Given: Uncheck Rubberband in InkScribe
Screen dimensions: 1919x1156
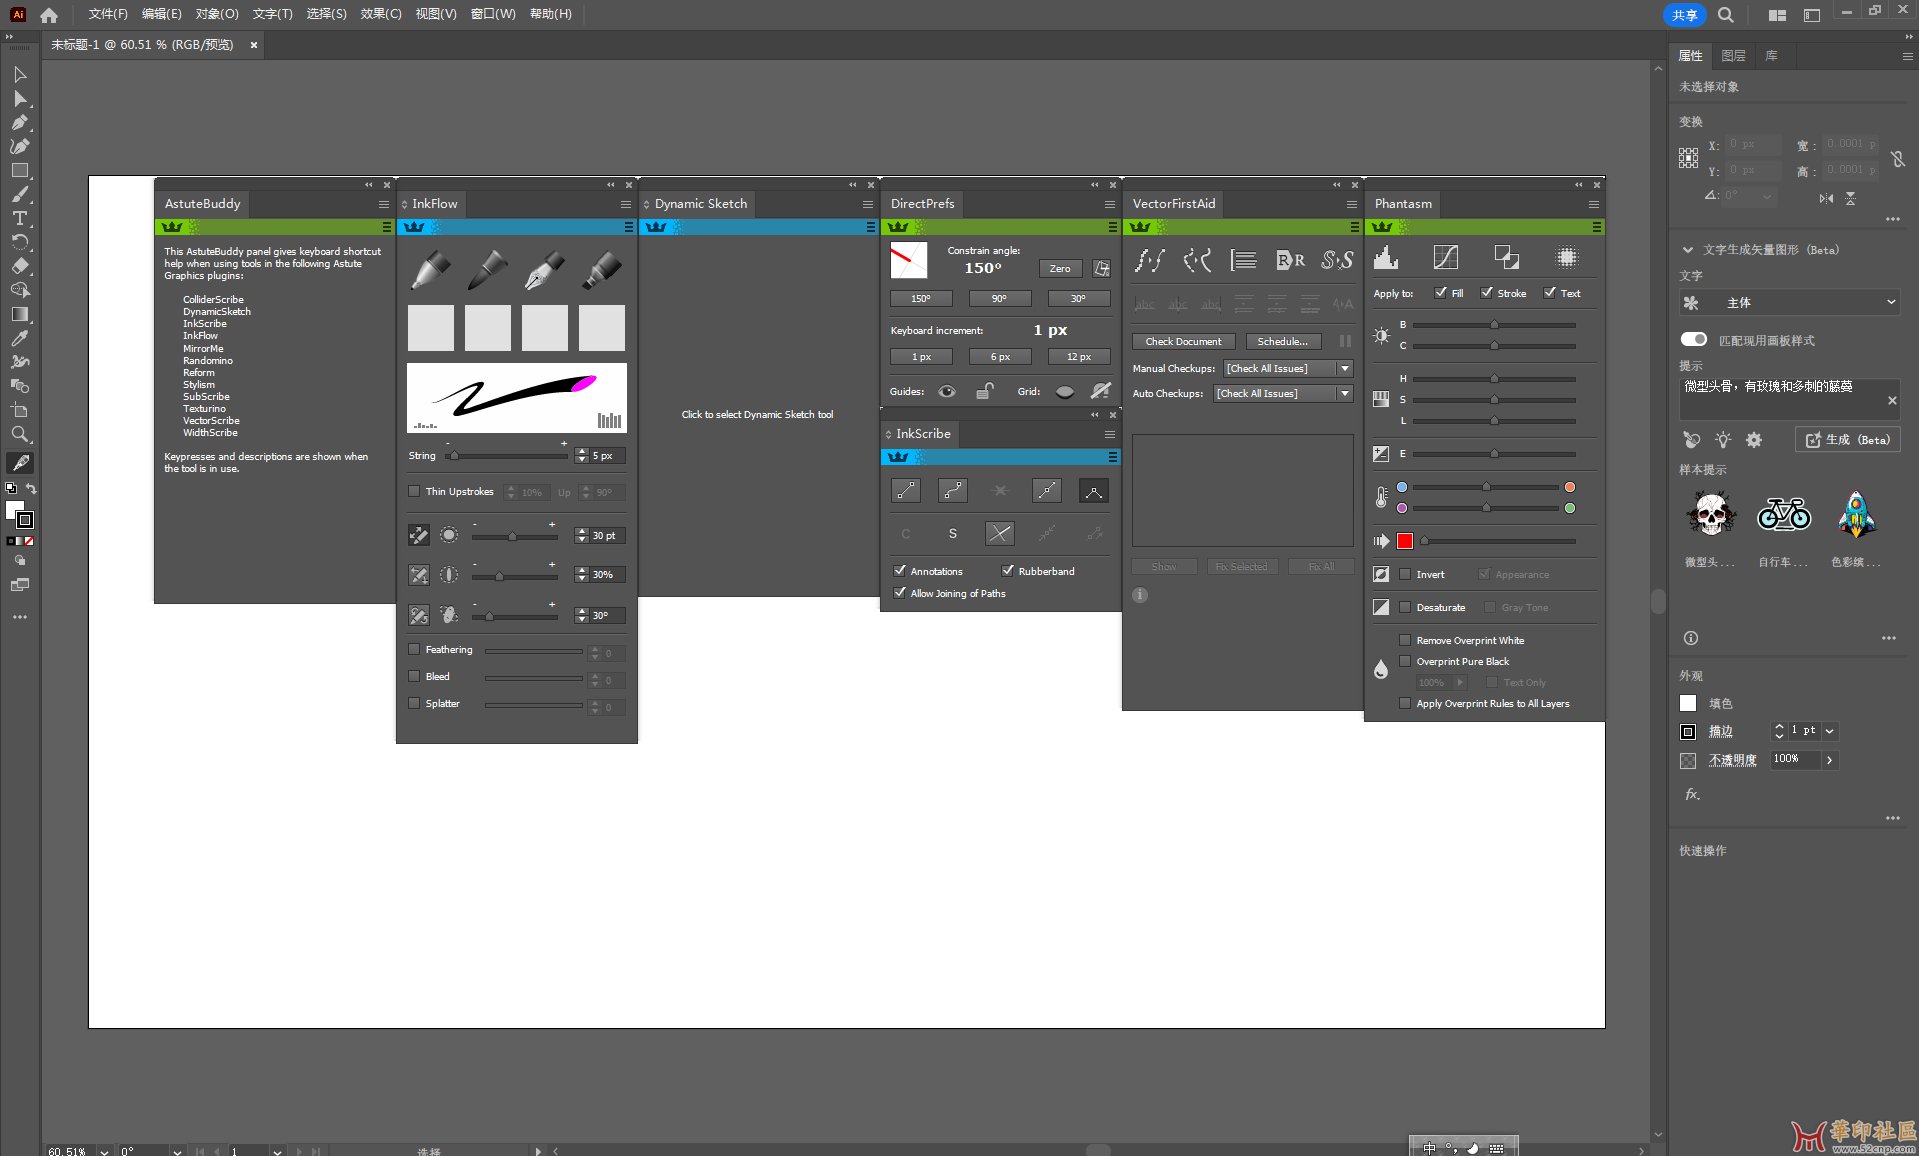Looking at the screenshot, I should [1008, 571].
